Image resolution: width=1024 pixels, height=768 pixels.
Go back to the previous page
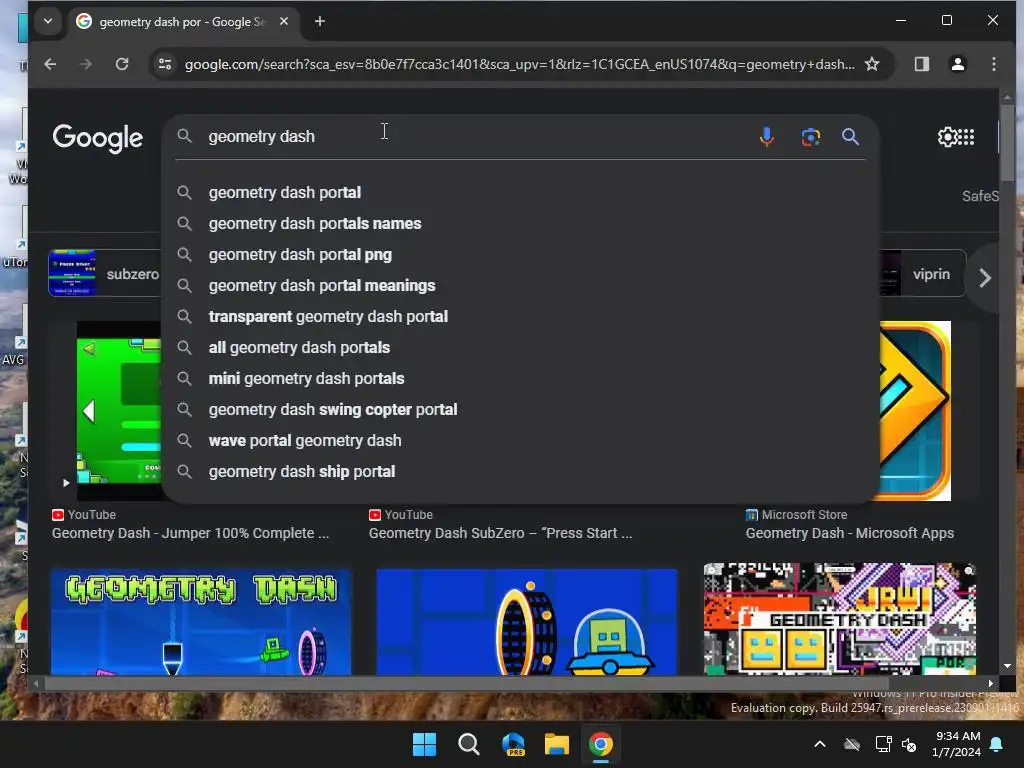50,64
